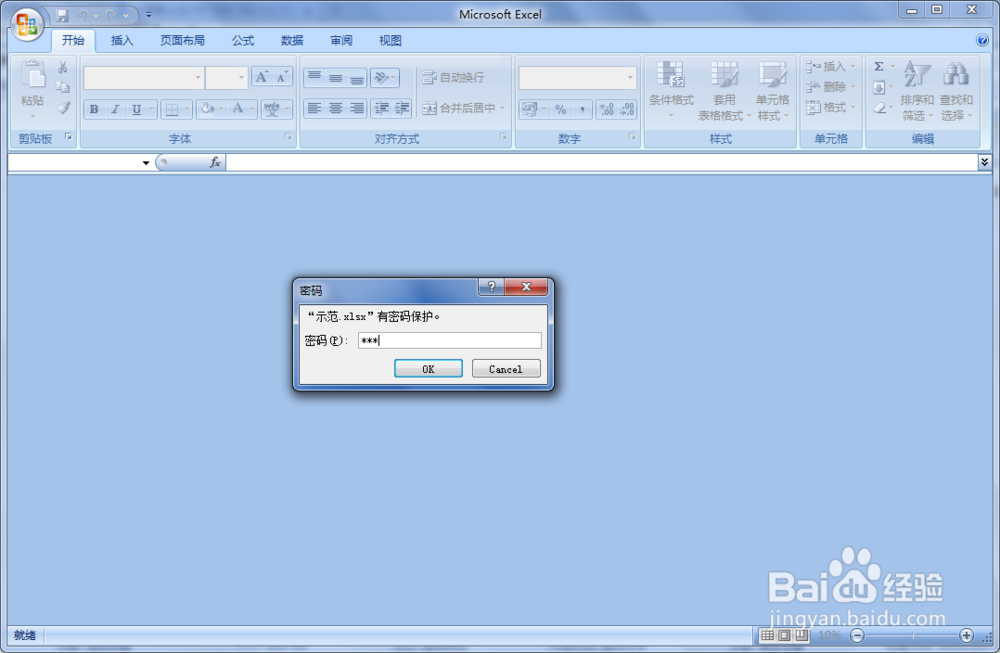Click the password input field
The image size is (1000, 653).
(450, 341)
